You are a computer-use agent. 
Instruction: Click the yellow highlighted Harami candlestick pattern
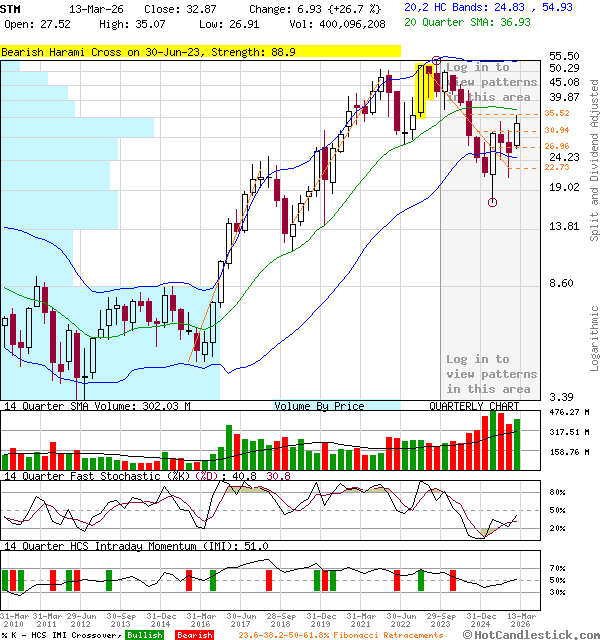click(423, 91)
